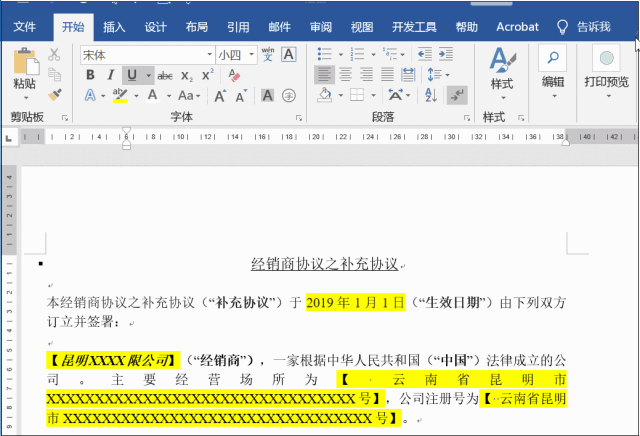Toggle show paragraph marks
The width and height of the screenshot is (640, 436).
click(457, 96)
